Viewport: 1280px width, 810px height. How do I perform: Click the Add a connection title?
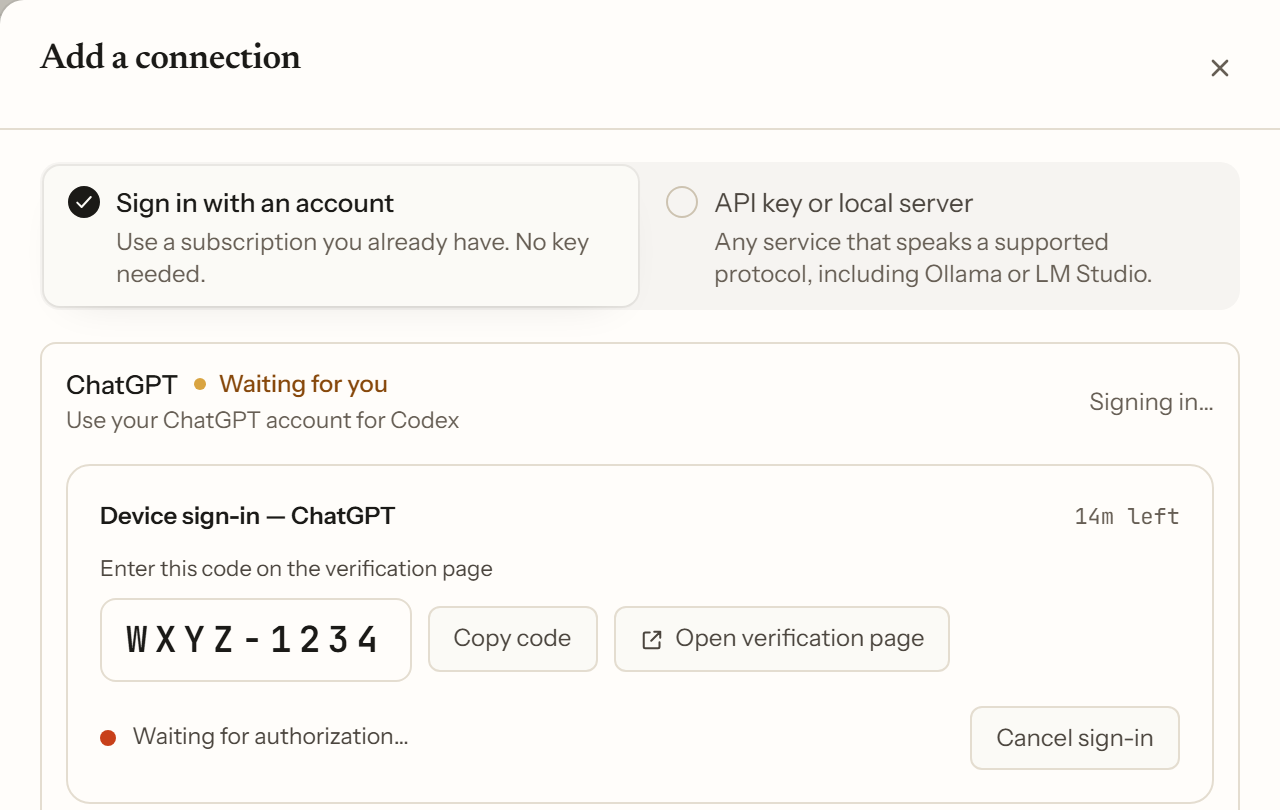(x=171, y=57)
